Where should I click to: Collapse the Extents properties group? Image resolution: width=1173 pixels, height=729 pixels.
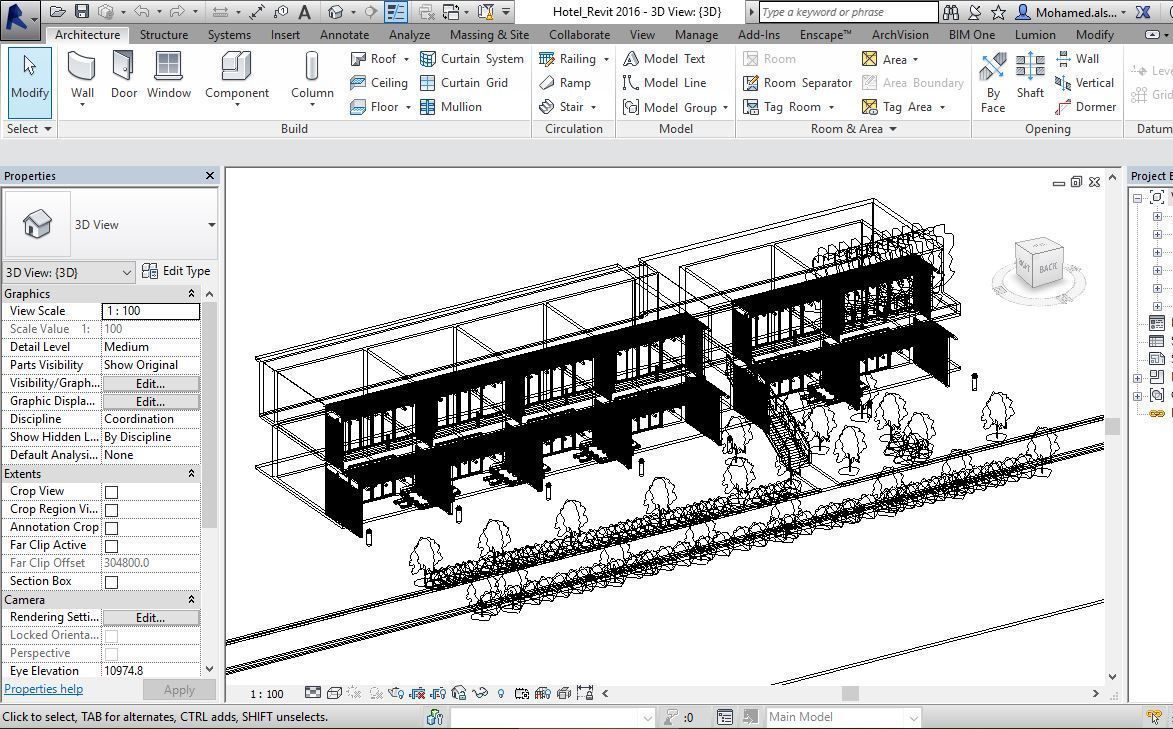[191, 474]
